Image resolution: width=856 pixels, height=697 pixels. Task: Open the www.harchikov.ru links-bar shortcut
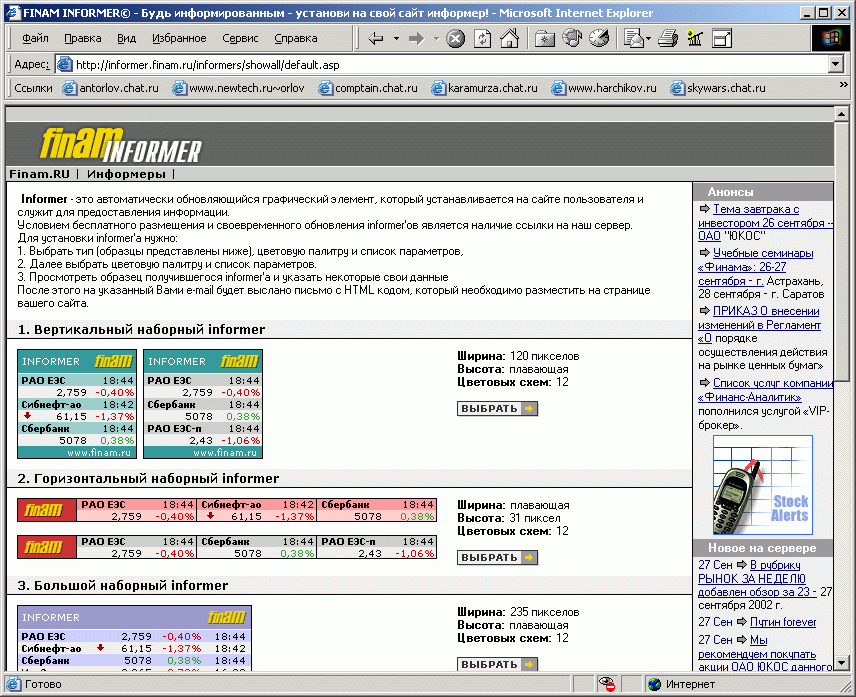click(x=604, y=88)
